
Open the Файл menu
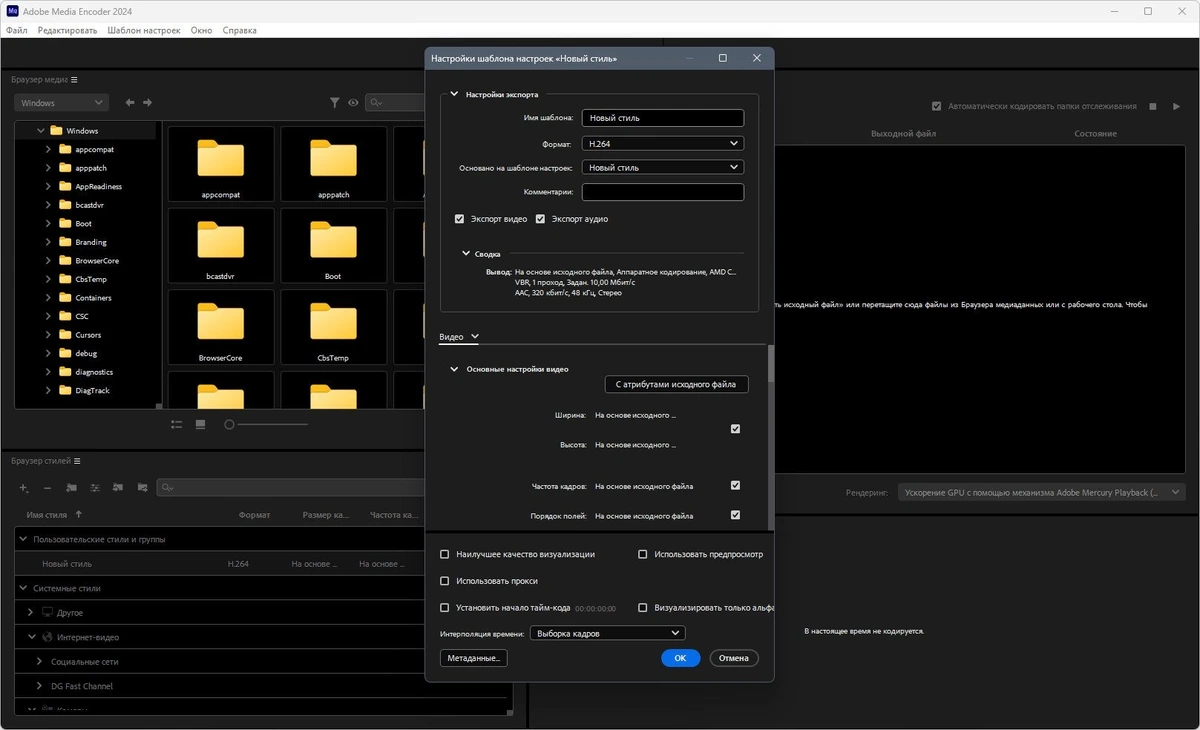point(17,30)
